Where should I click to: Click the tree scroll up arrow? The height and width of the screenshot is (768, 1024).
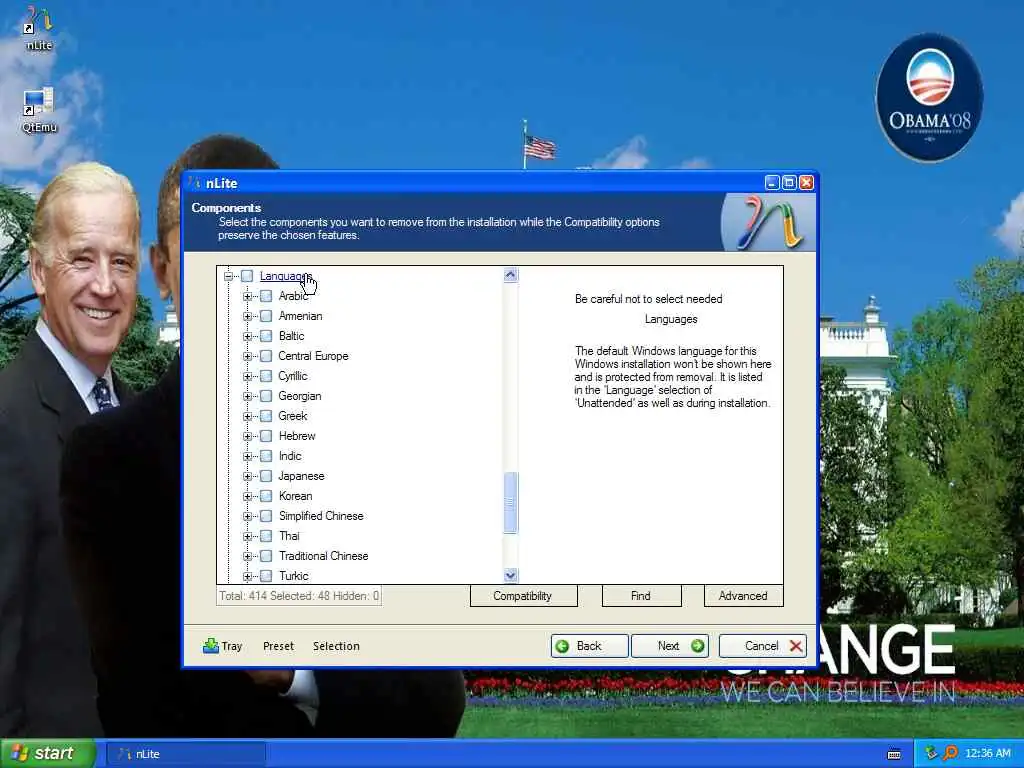click(x=511, y=275)
